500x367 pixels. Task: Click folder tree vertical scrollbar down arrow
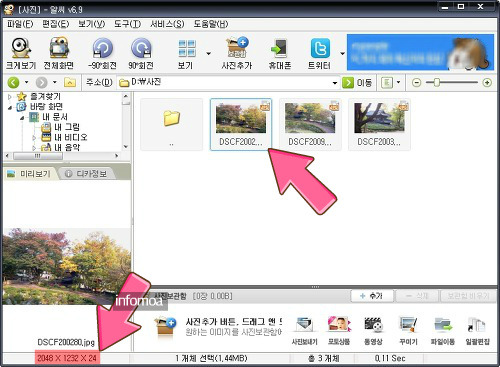coord(126,147)
